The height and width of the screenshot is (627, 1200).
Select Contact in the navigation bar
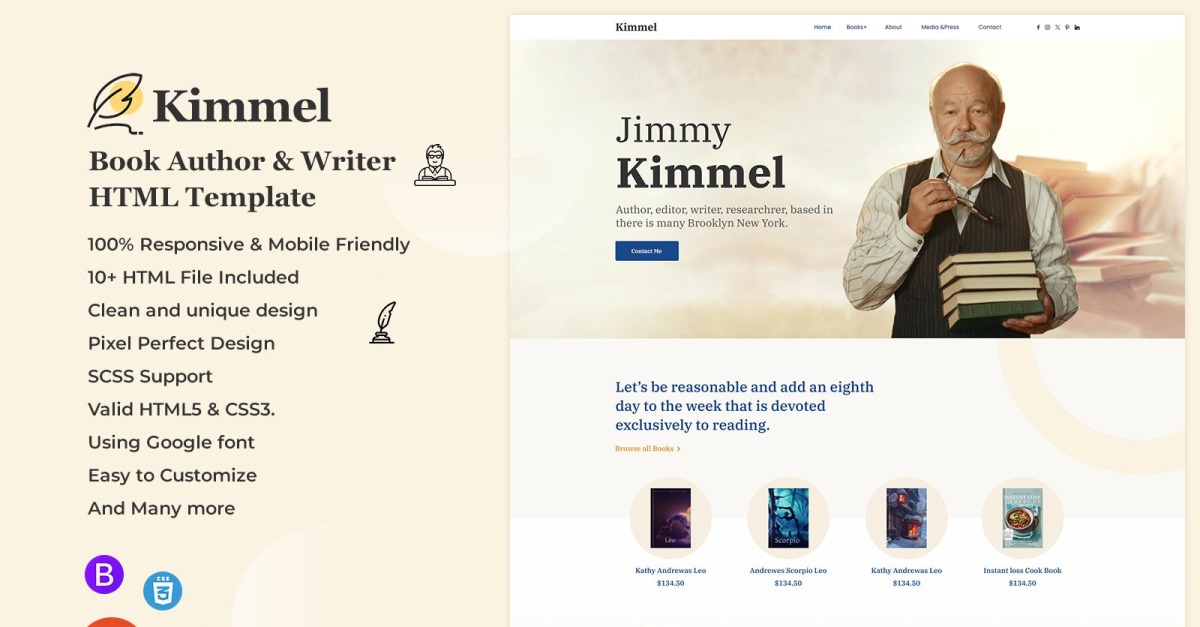pyautogui.click(x=989, y=27)
